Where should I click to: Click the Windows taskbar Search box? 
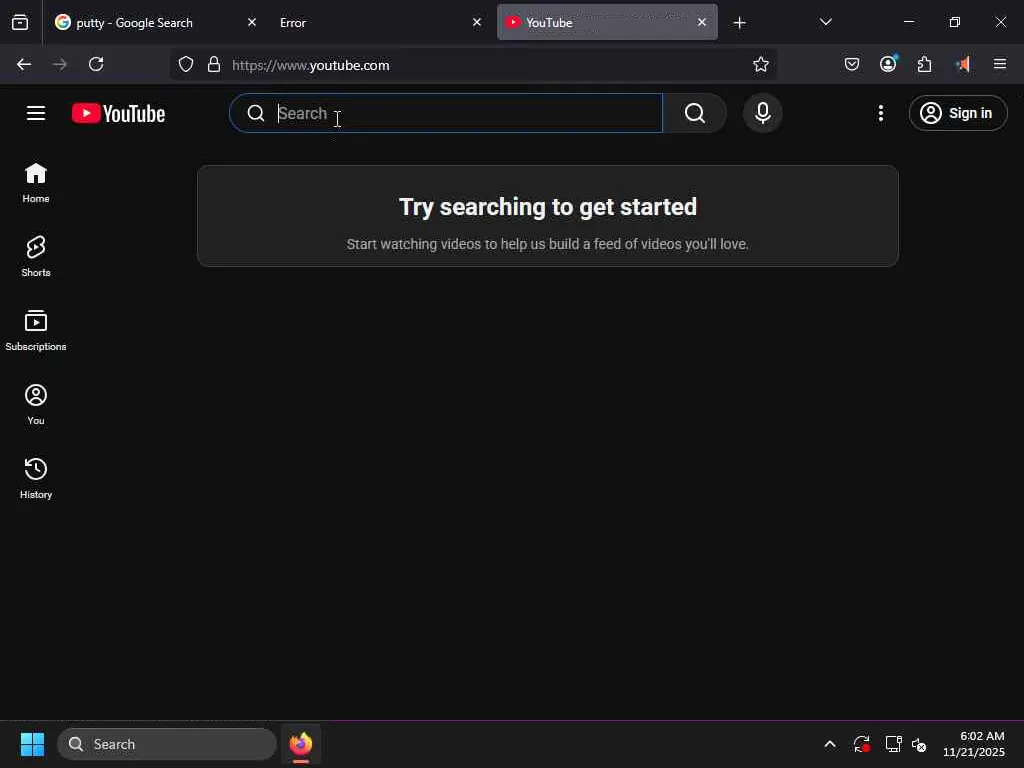167,744
